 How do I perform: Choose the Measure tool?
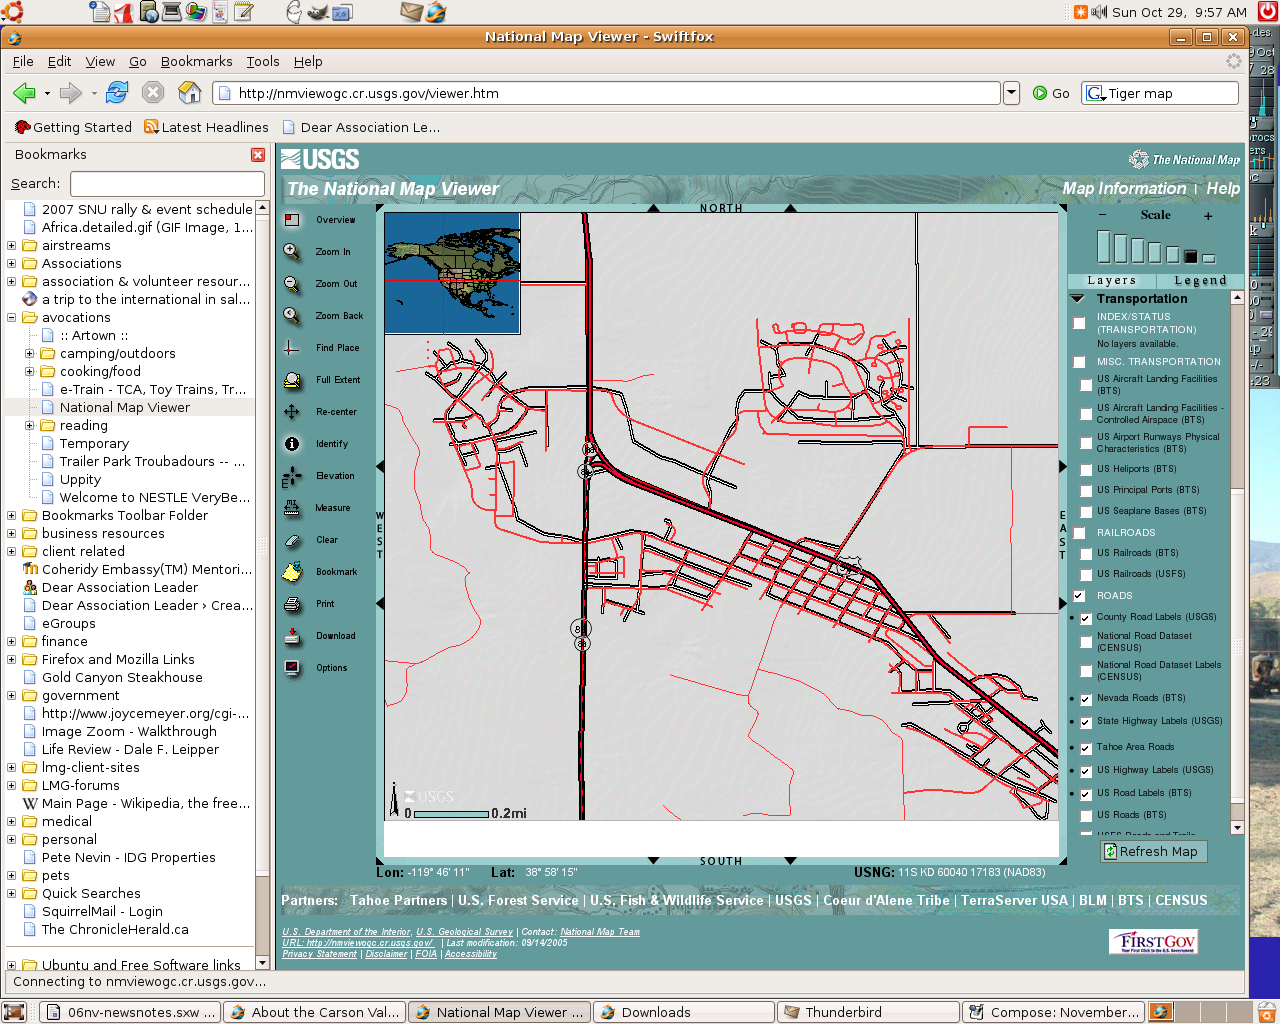pos(292,508)
